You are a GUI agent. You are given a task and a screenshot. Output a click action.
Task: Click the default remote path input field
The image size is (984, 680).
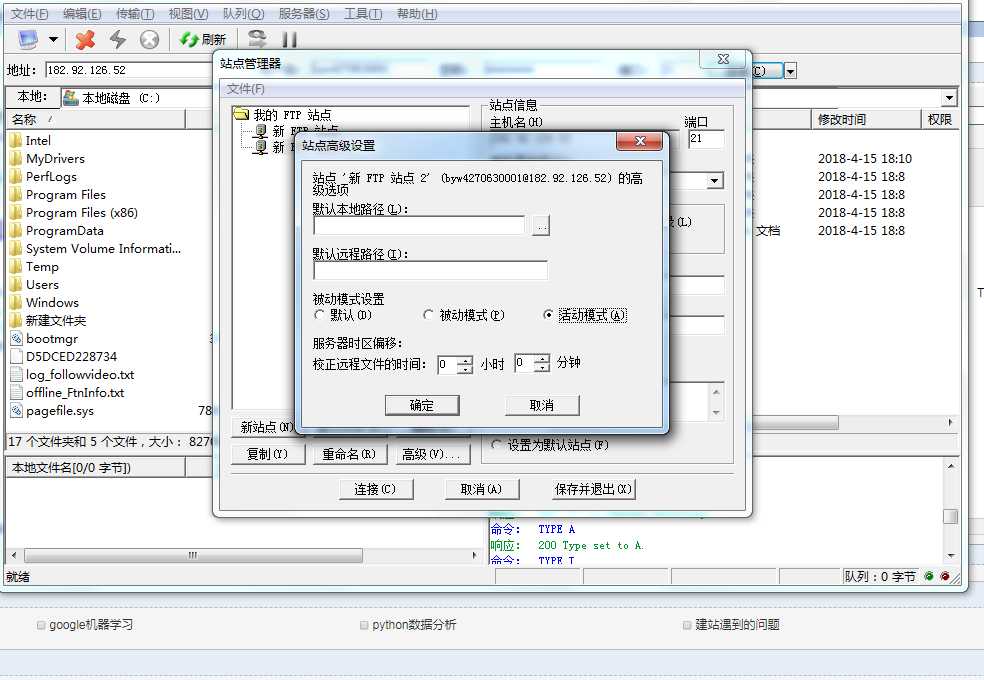point(430,270)
